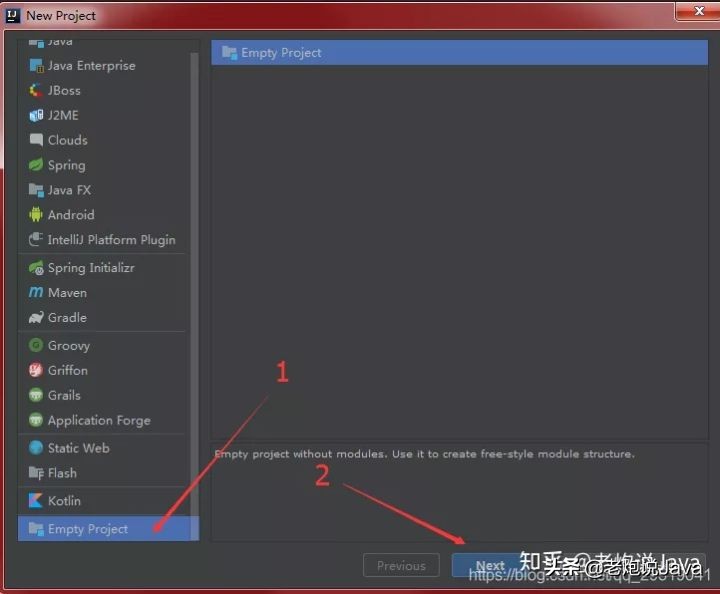Click the IntelliJ Platform Plugin icon
Image resolution: width=720 pixels, height=594 pixels.
coord(36,239)
